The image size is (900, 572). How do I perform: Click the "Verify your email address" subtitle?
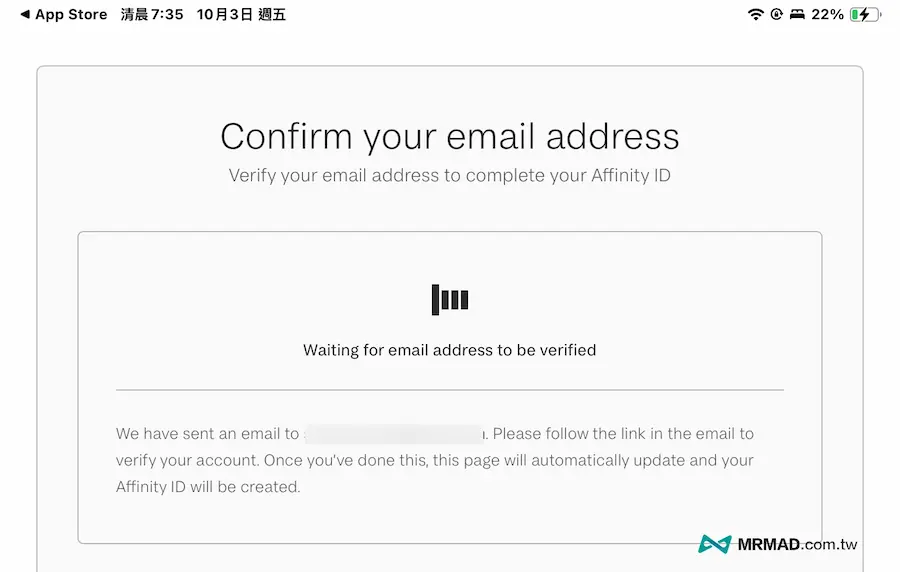(x=450, y=176)
